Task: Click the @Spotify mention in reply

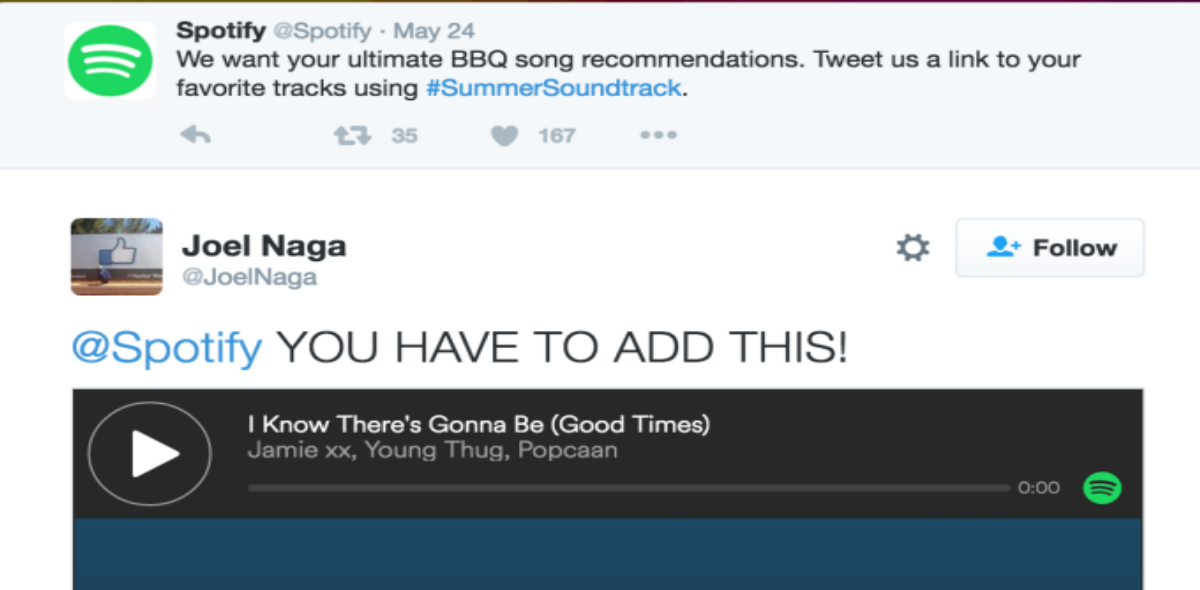Action: click(167, 348)
